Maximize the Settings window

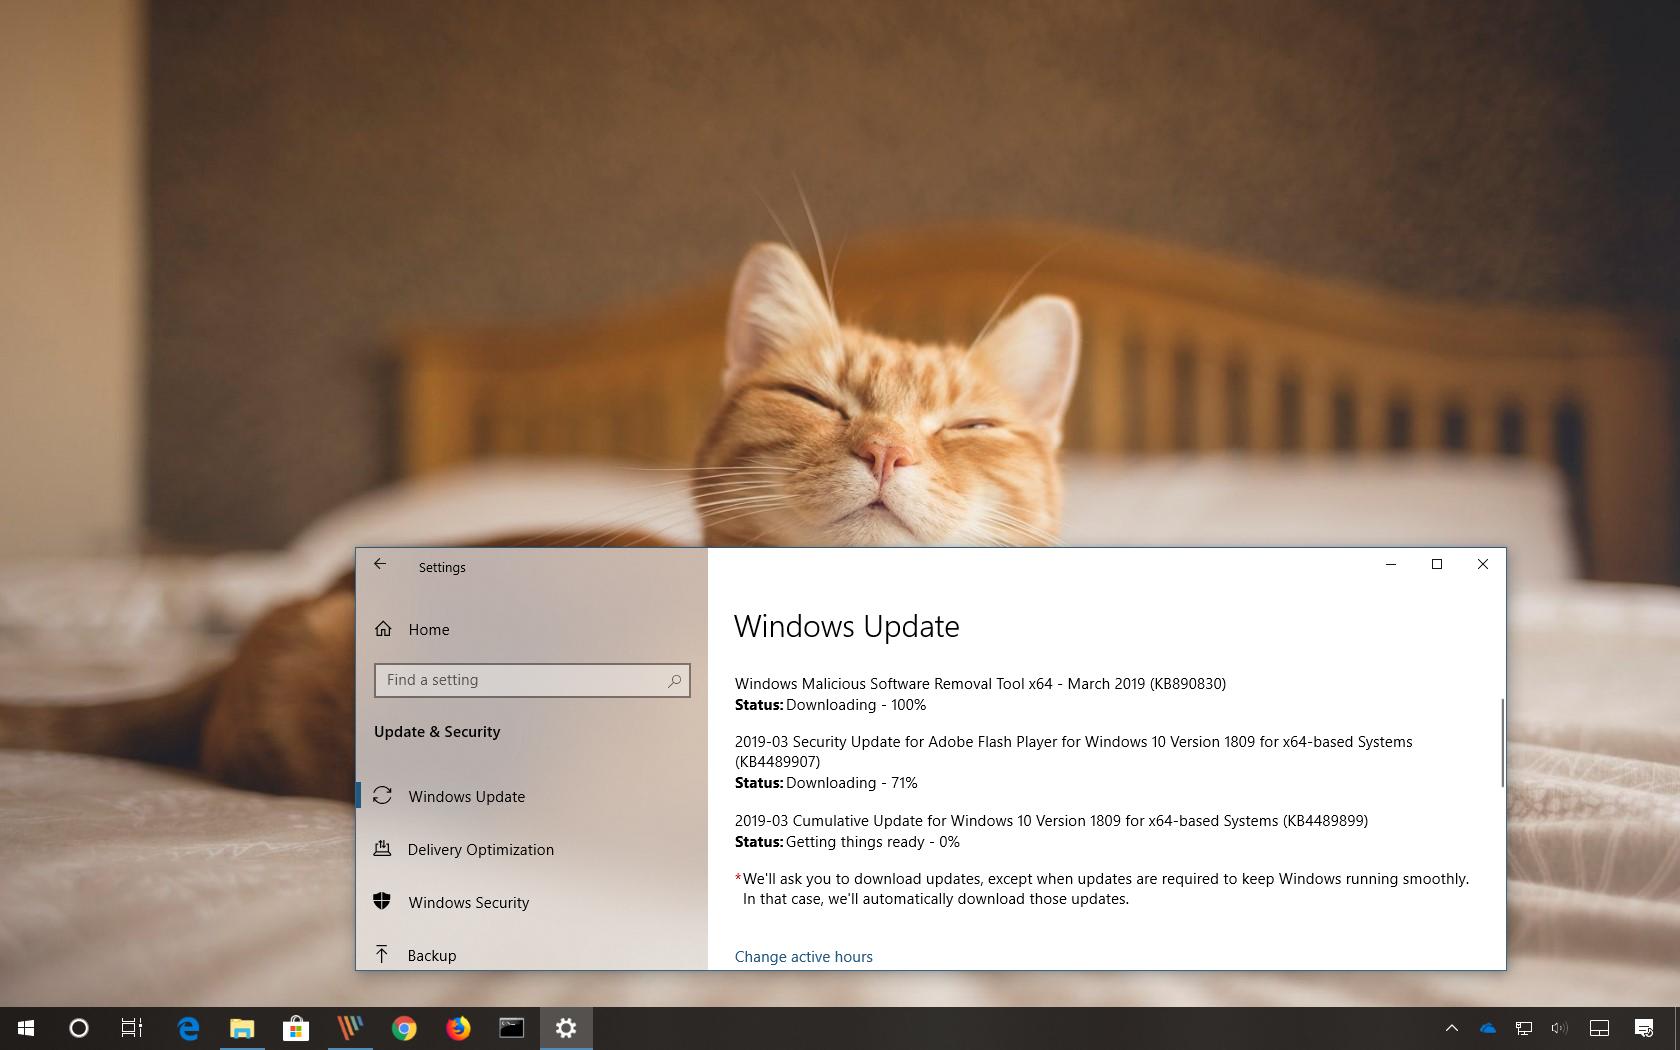coord(1437,564)
